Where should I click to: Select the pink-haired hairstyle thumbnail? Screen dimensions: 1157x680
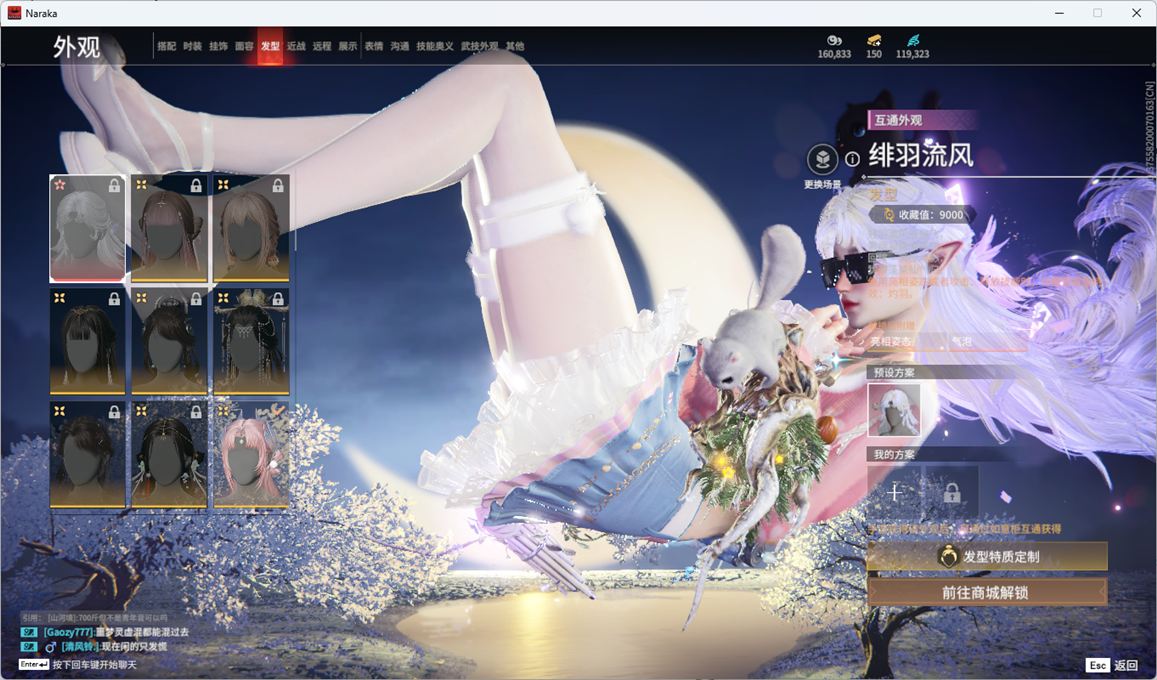[x=251, y=455]
